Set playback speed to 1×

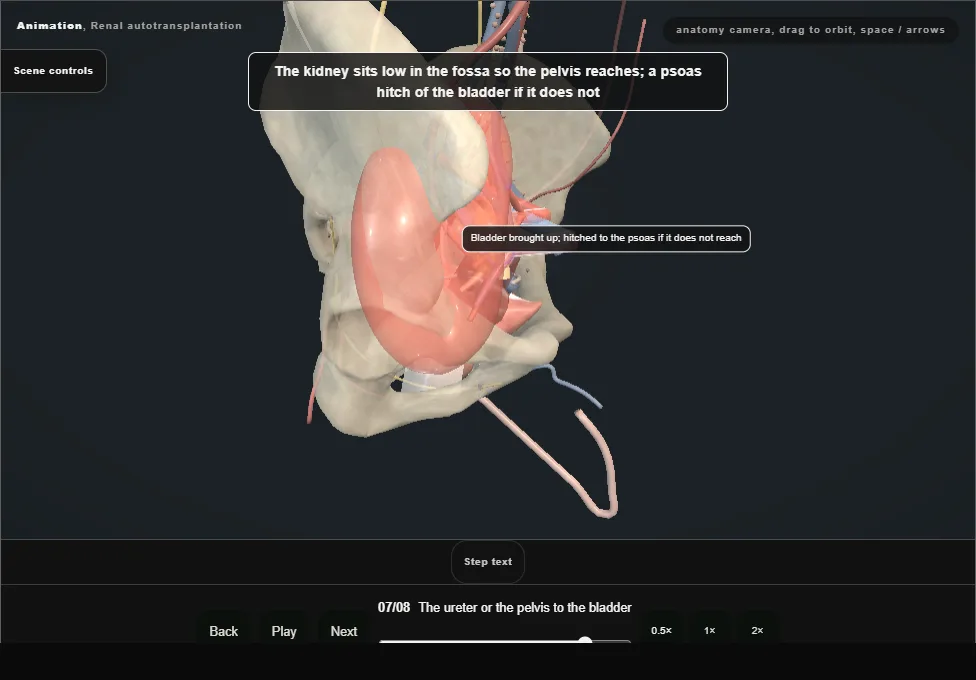[710, 630]
